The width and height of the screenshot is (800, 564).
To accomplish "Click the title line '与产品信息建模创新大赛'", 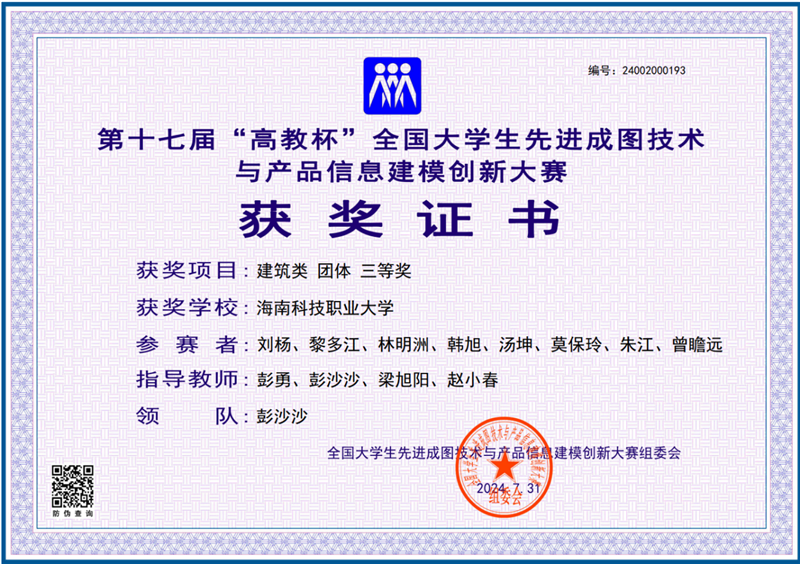I will 402,171.
